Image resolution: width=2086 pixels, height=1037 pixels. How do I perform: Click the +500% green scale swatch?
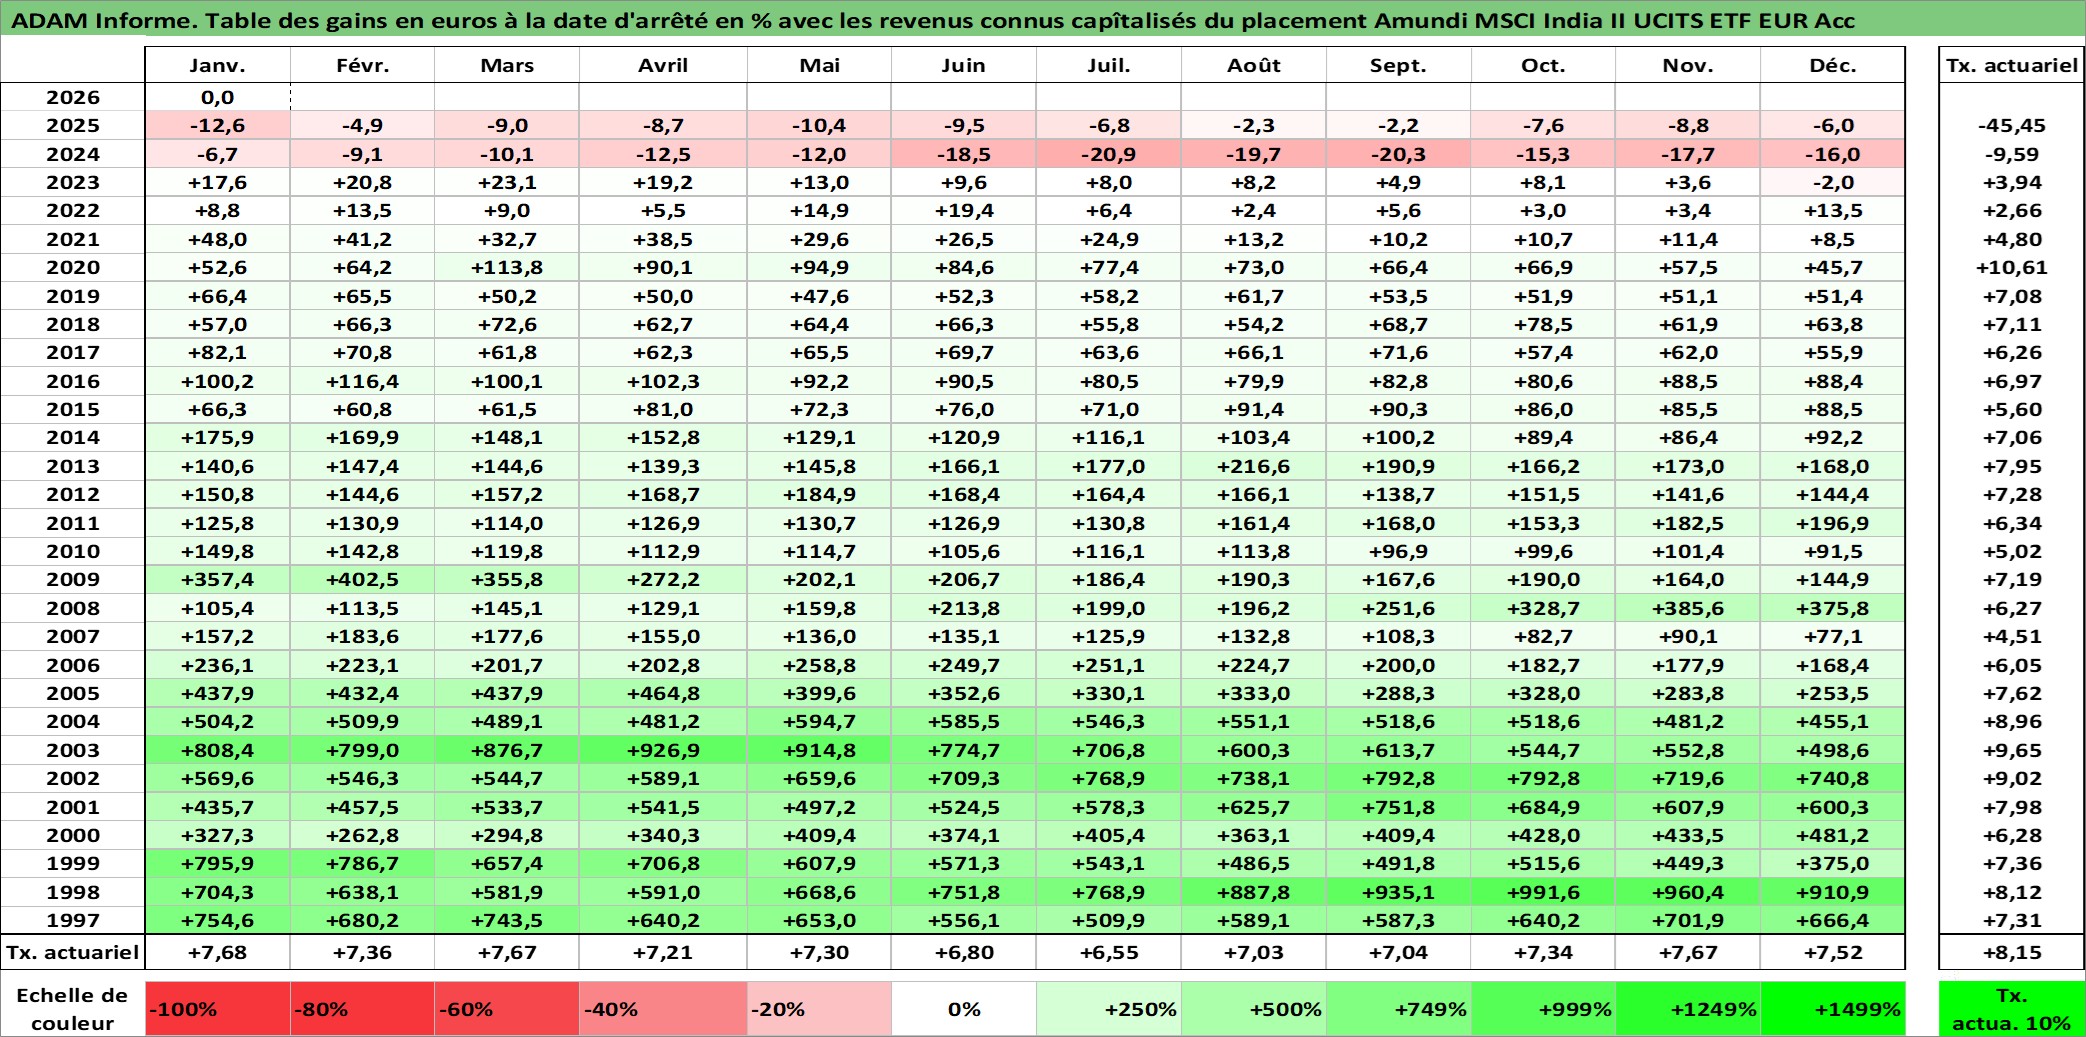(1254, 1008)
